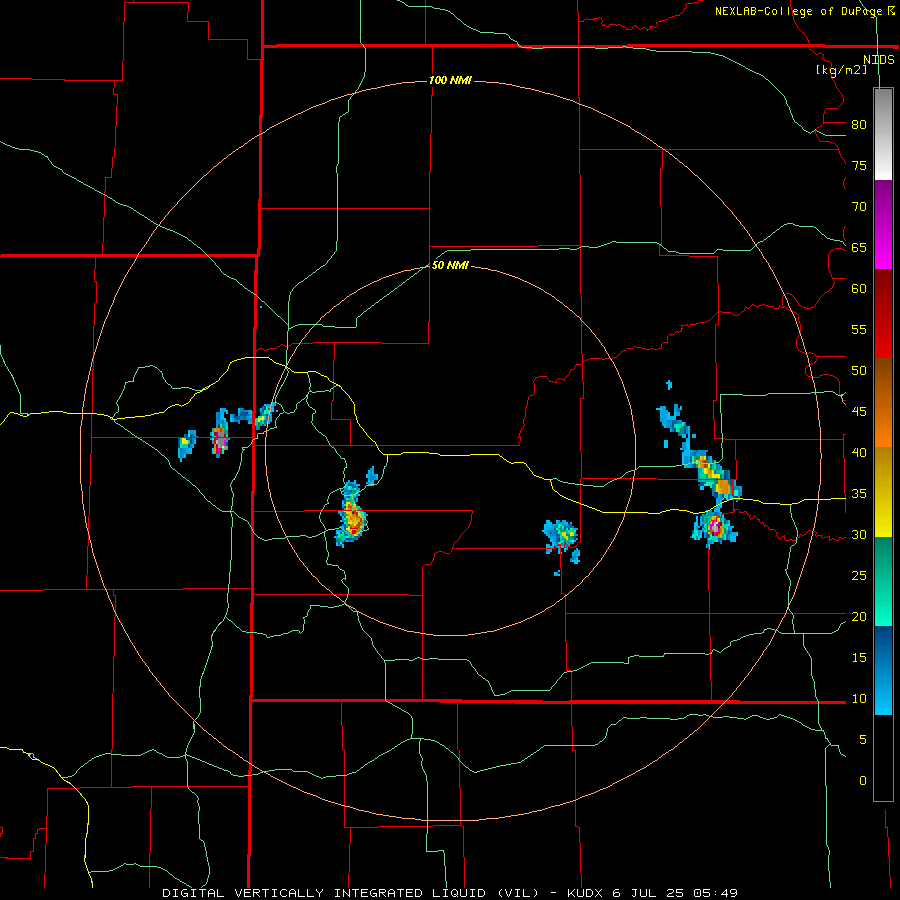The height and width of the screenshot is (900, 900).
Task: Click the white-gray segment of the color bar
Action: tap(883, 134)
